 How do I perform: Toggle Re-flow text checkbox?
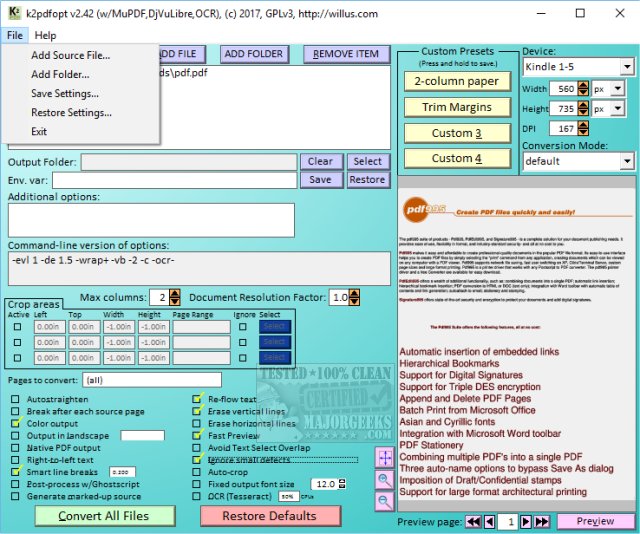click(x=197, y=399)
